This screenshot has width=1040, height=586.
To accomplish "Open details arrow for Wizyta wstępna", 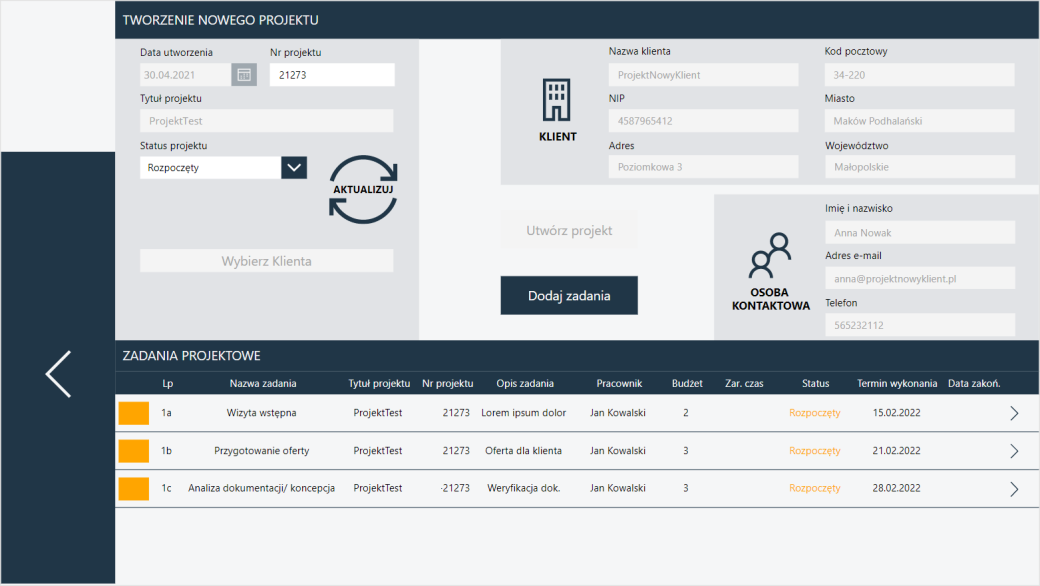I will click(1014, 413).
